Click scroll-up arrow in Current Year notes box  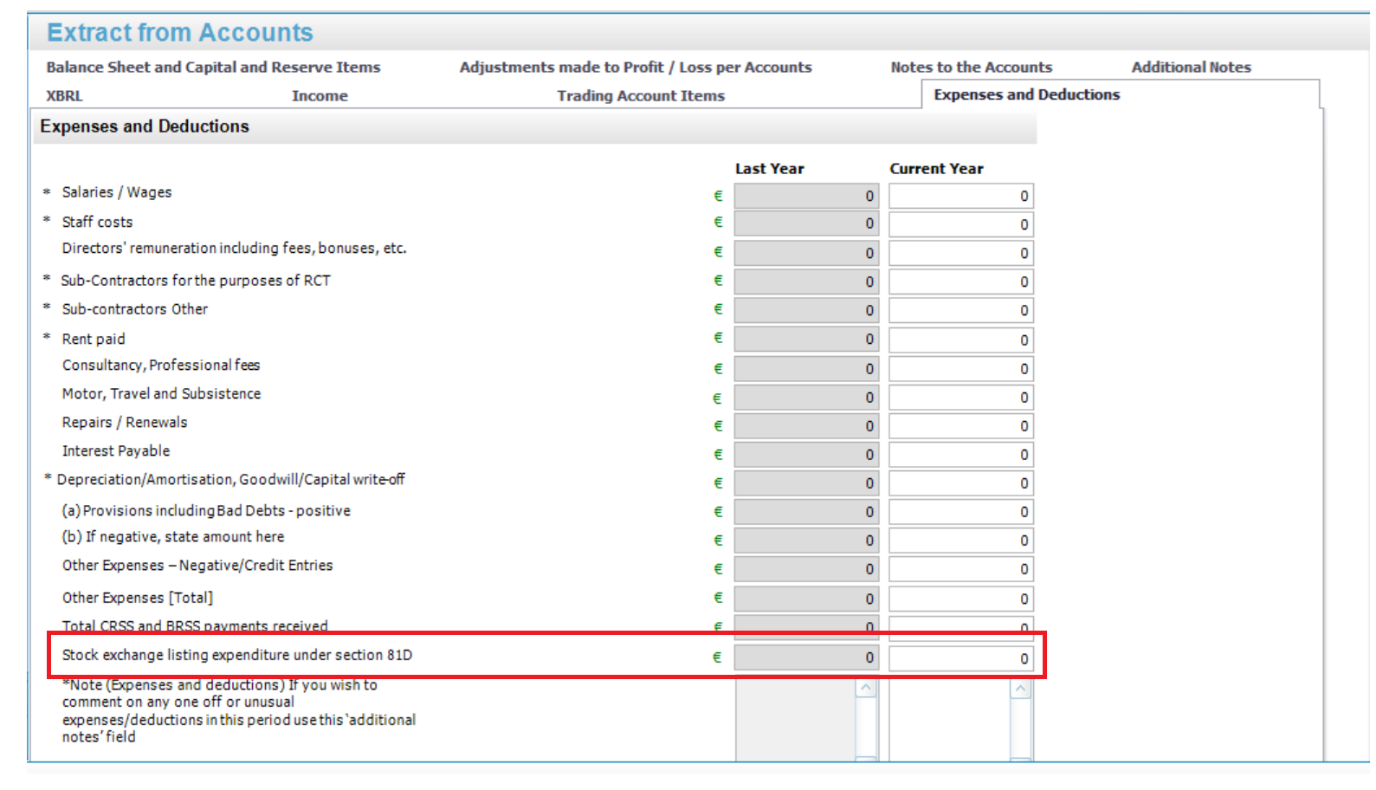(x=1020, y=688)
